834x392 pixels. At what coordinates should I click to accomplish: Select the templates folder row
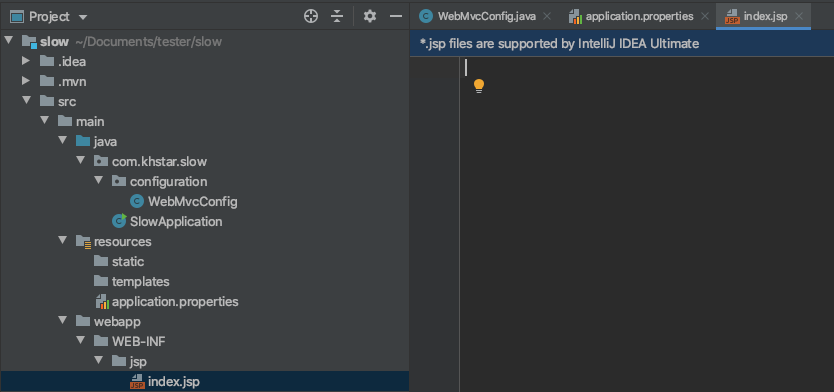pyautogui.click(x=205, y=281)
